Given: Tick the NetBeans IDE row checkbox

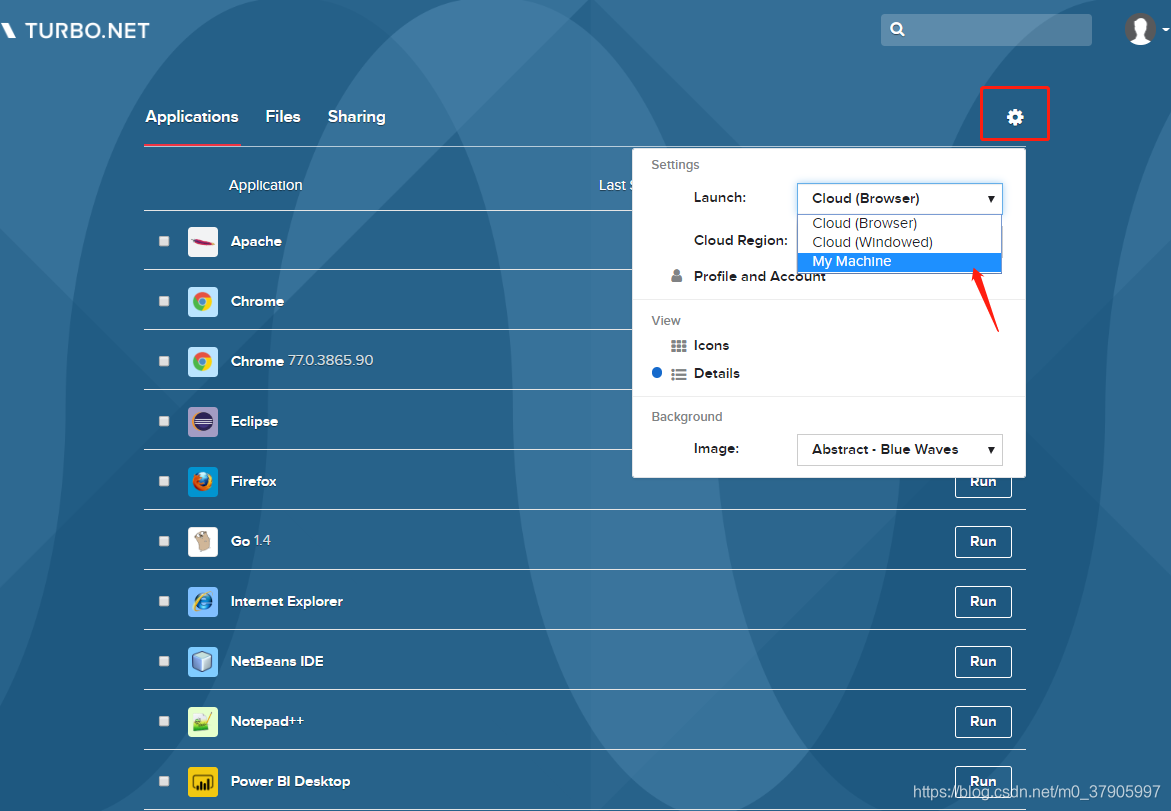Looking at the screenshot, I should pyautogui.click(x=164, y=661).
